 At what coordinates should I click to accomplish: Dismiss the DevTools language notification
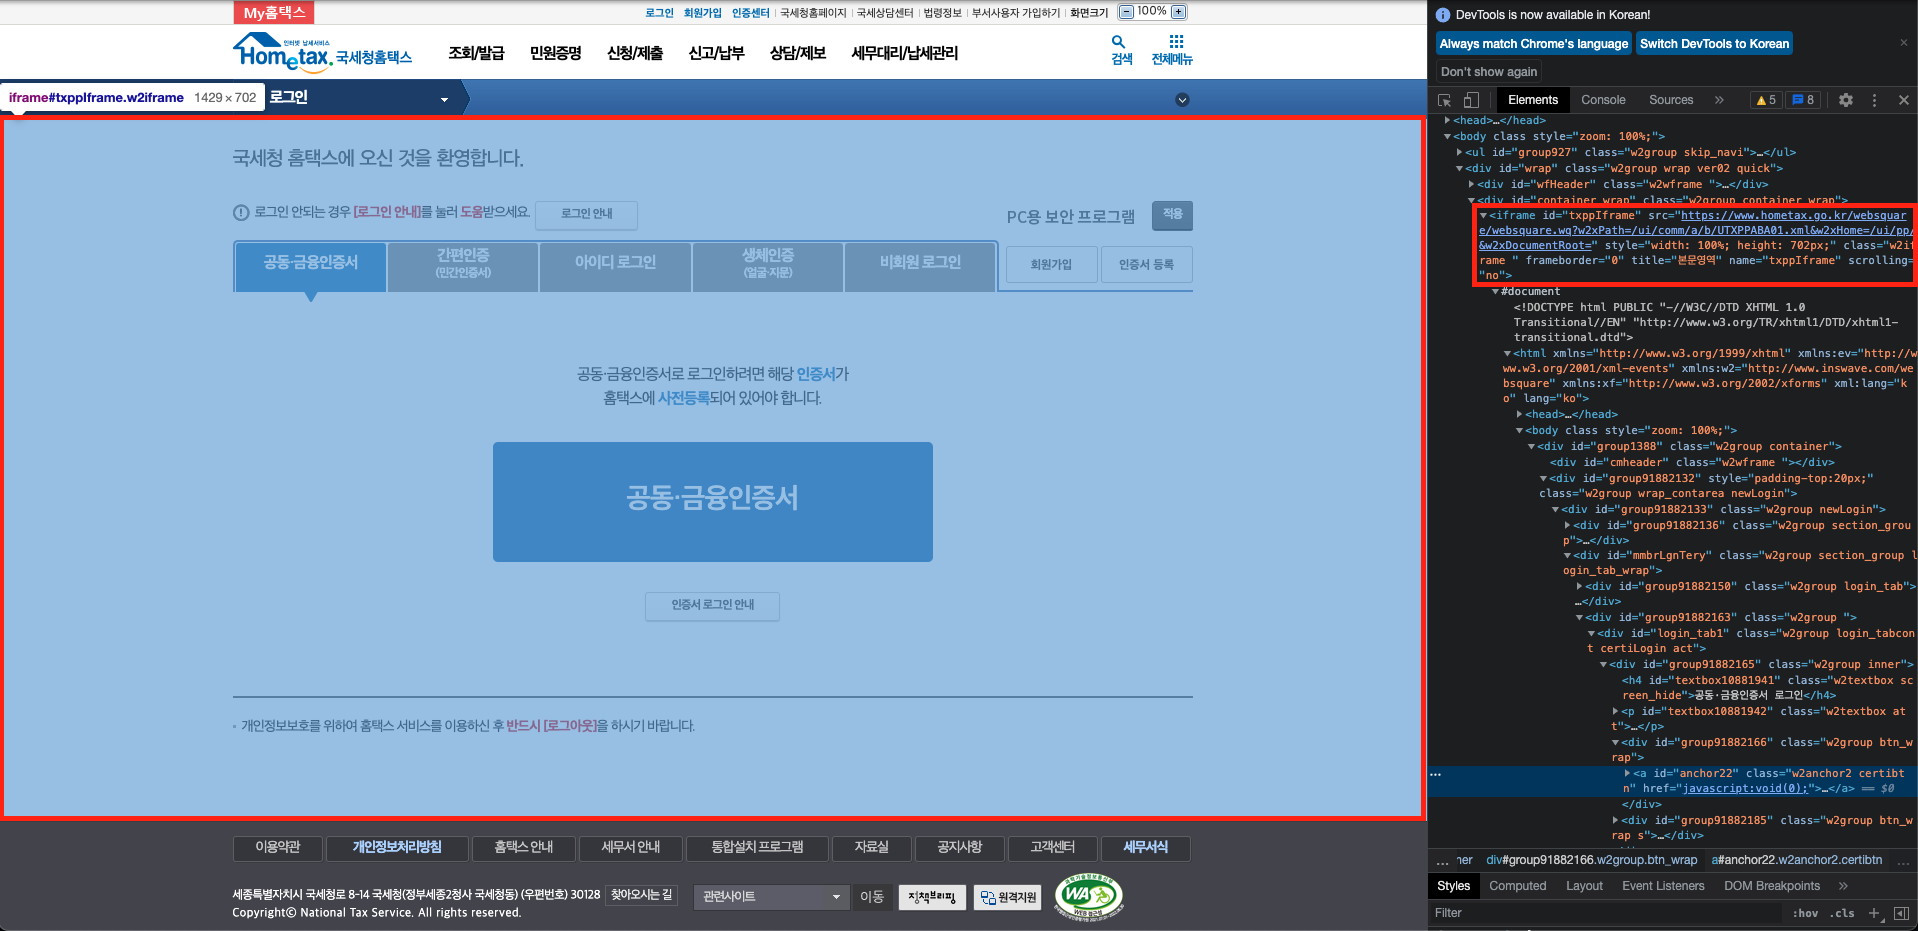1904,43
